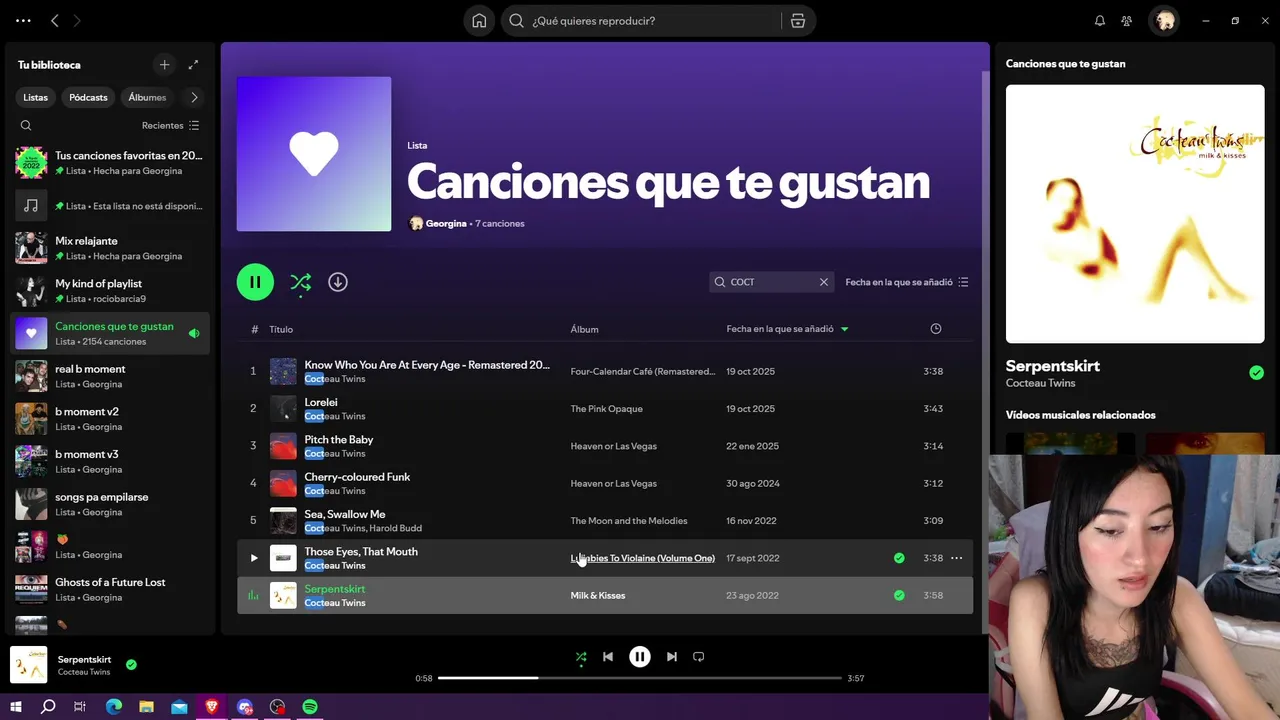The height and width of the screenshot is (720, 1280).
Task: Toggle liked checkmark on Those Eyes, That Mouth
Action: (x=899, y=558)
